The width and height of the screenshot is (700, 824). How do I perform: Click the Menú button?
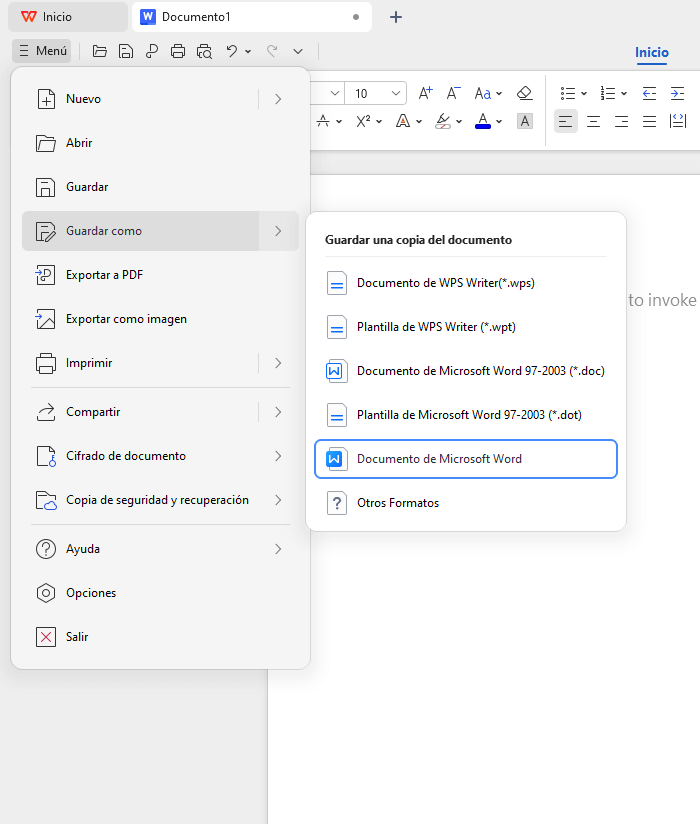pyautogui.click(x=42, y=51)
